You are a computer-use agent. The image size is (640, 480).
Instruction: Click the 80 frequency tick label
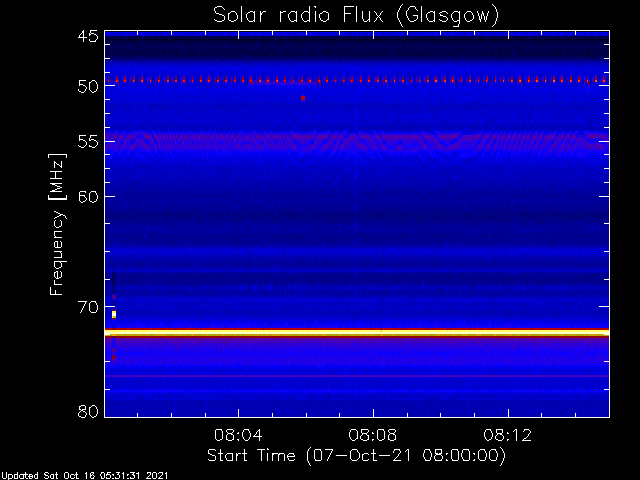(88, 411)
